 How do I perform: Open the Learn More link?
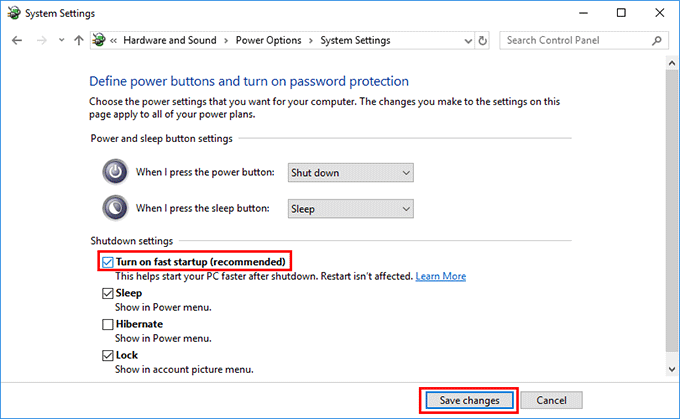[x=441, y=276]
